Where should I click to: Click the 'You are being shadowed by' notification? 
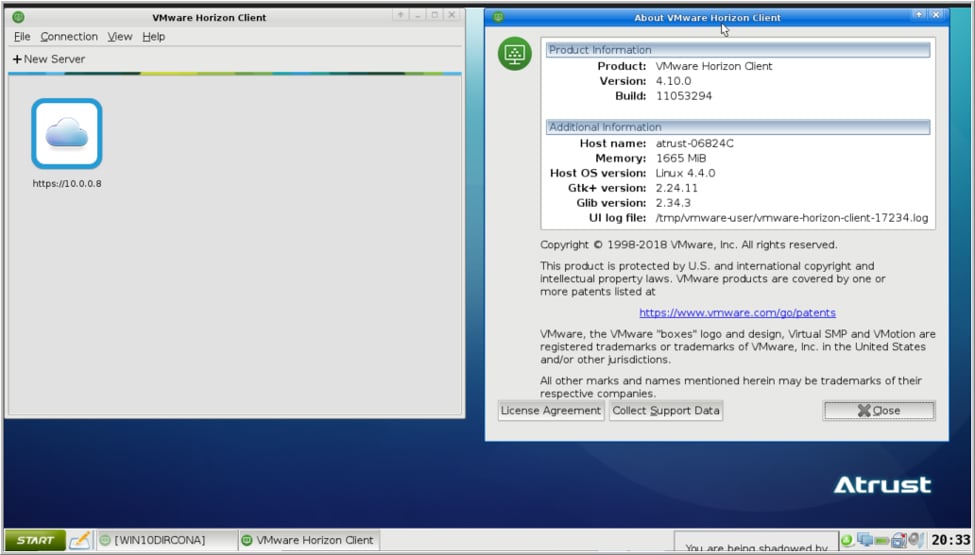click(756, 541)
